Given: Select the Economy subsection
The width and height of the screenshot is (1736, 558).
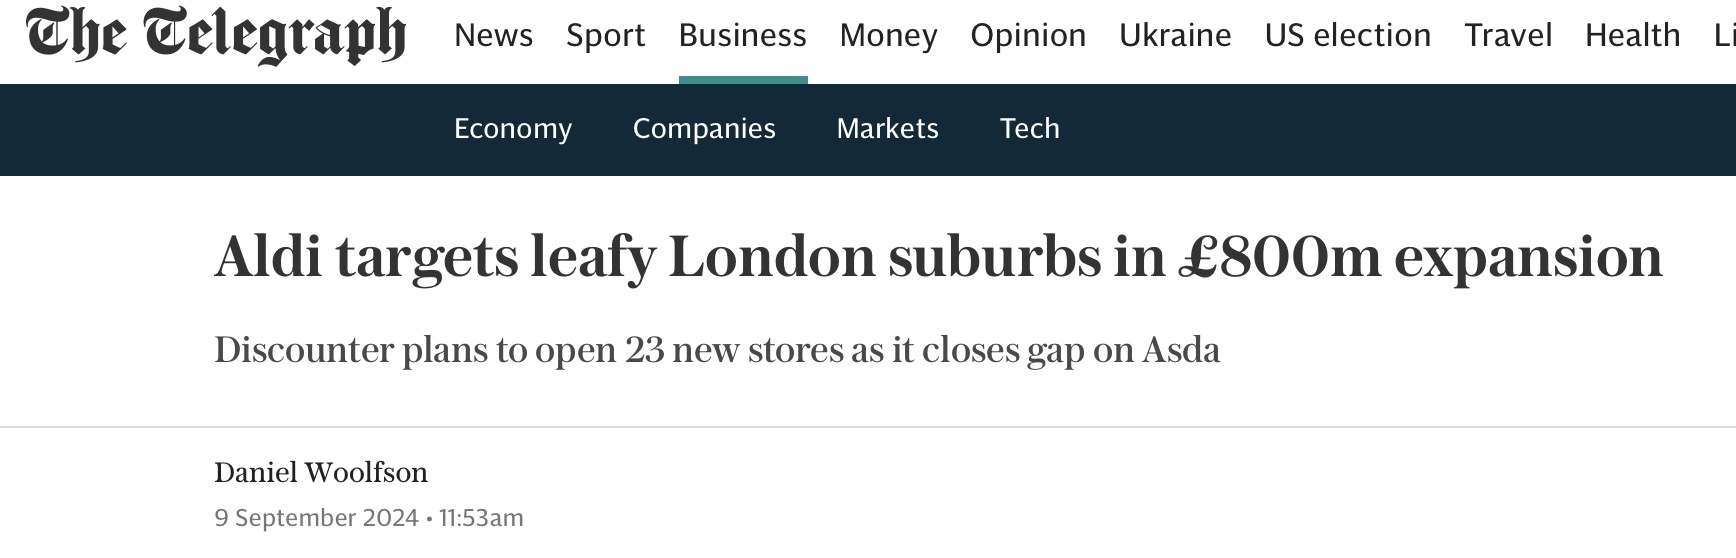Looking at the screenshot, I should pos(513,129).
